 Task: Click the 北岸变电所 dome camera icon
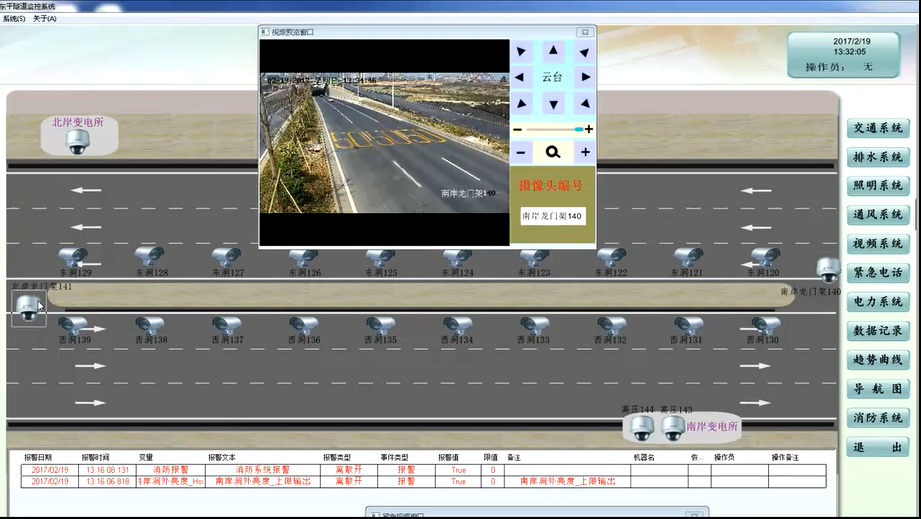tap(78, 142)
